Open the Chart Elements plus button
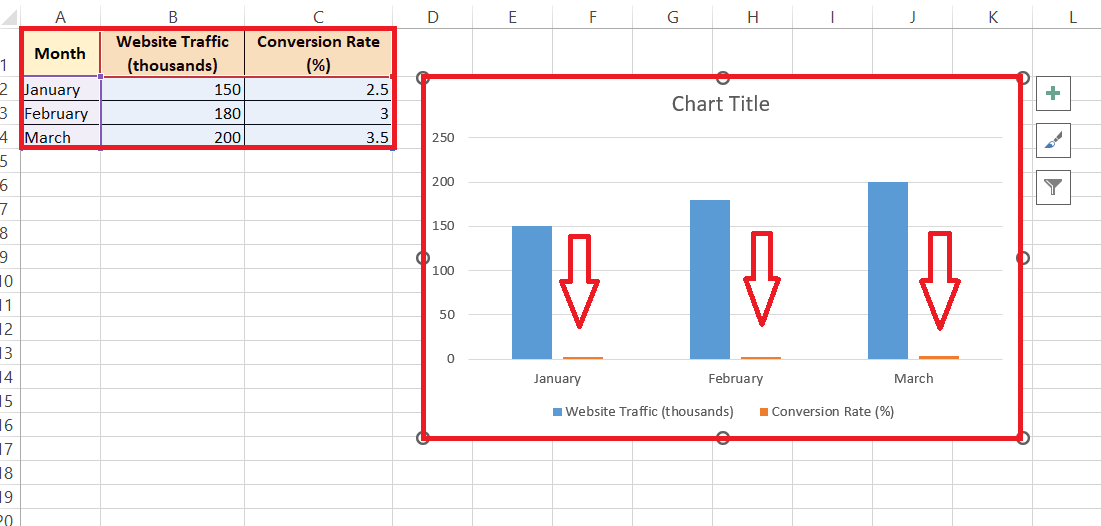 (x=1053, y=93)
